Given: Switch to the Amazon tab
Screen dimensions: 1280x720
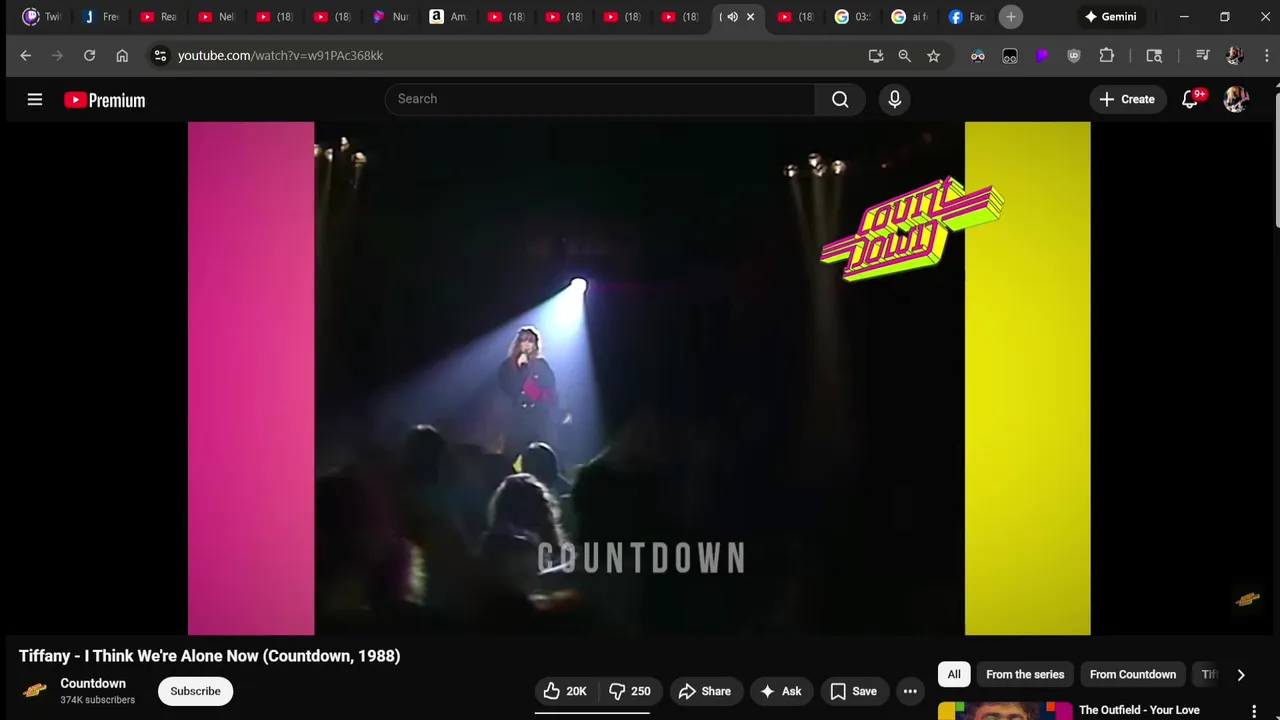Looking at the screenshot, I should pyautogui.click(x=448, y=17).
